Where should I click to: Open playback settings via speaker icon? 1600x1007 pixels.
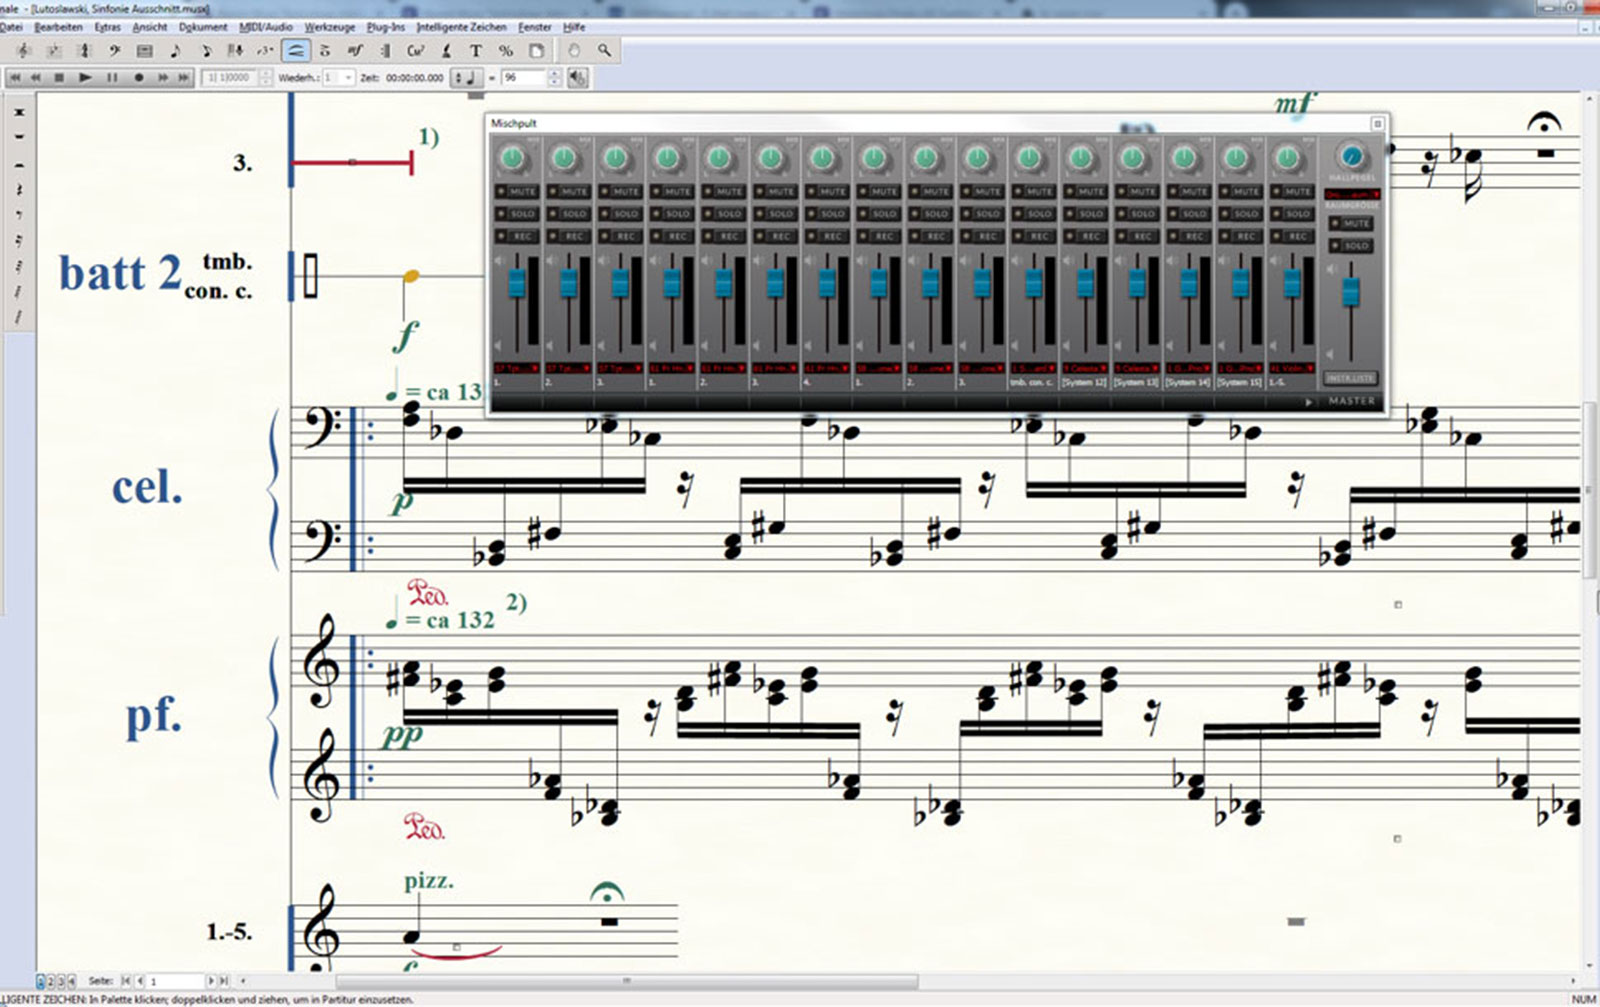[x=577, y=78]
